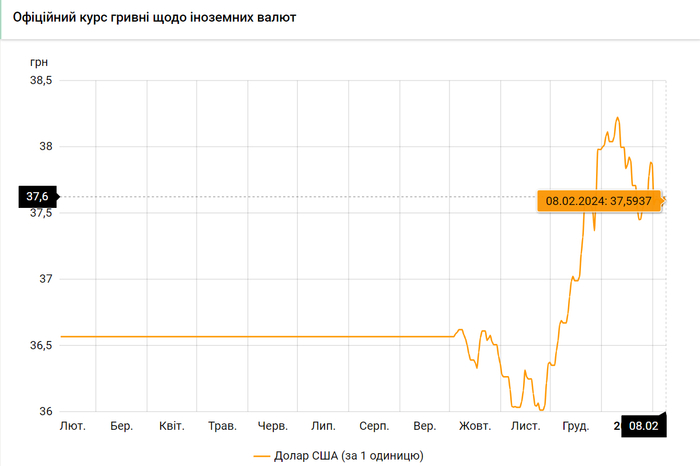The width and height of the screenshot is (700, 466).
Task: Click the "Серп." month axis label
Action: (x=374, y=426)
